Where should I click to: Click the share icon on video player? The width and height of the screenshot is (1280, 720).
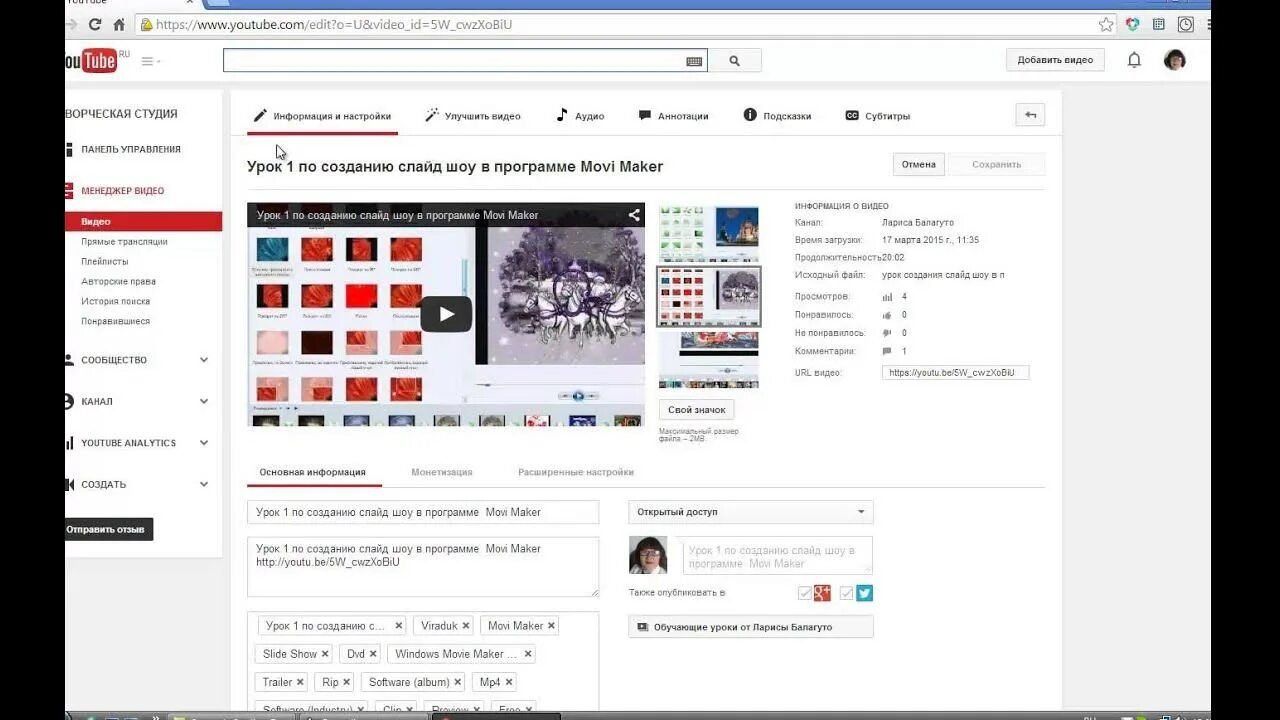point(634,215)
